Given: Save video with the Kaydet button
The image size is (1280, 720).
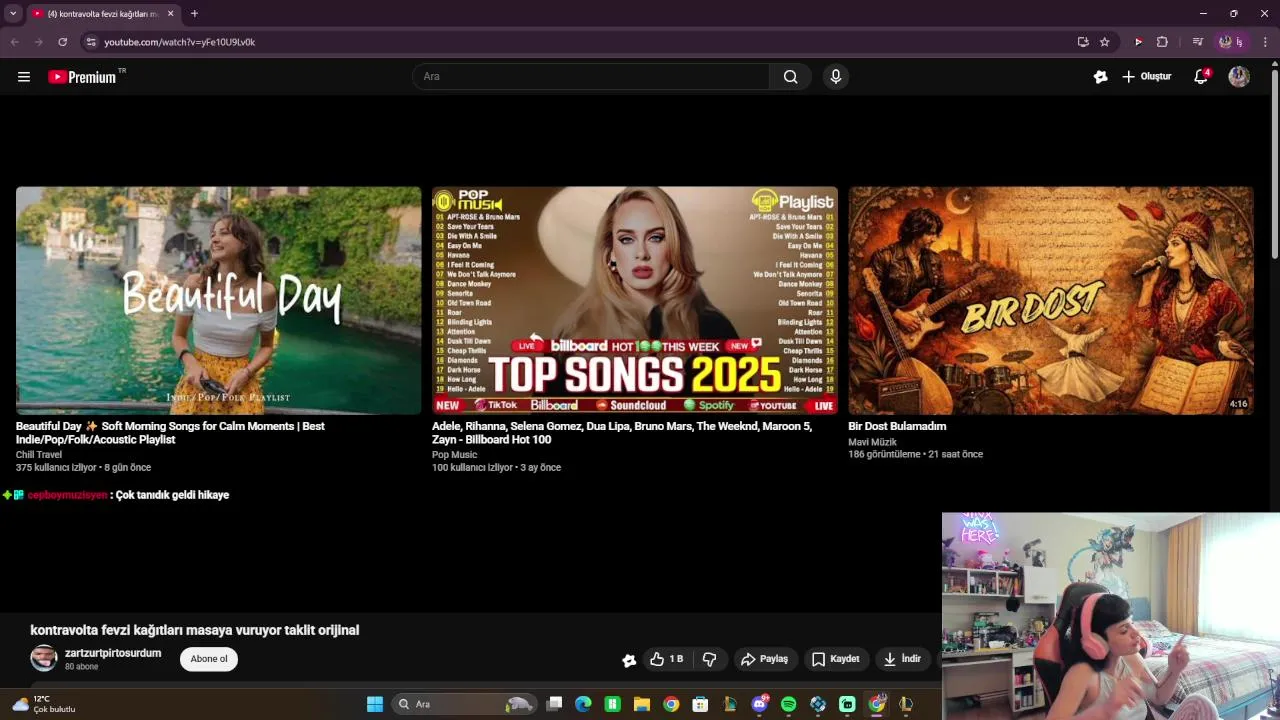Looking at the screenshot, I should click(836, 659).
